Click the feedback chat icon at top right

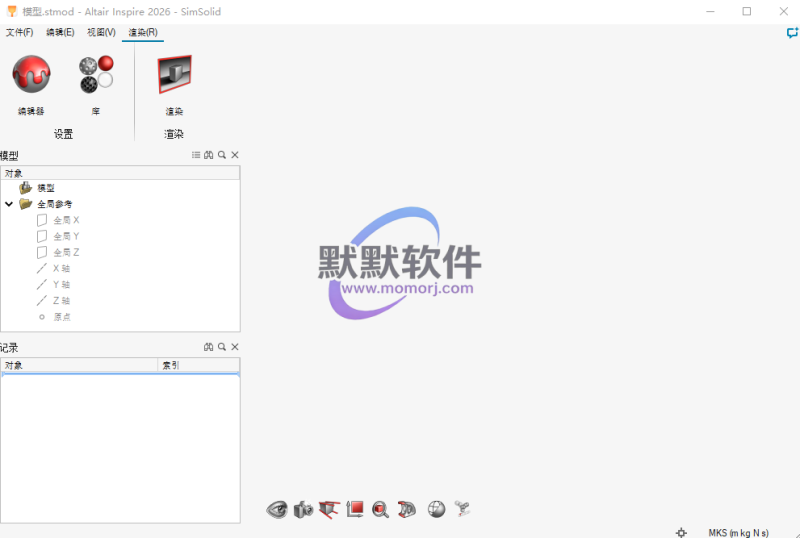pyautogui.click(x=791, y=33)
